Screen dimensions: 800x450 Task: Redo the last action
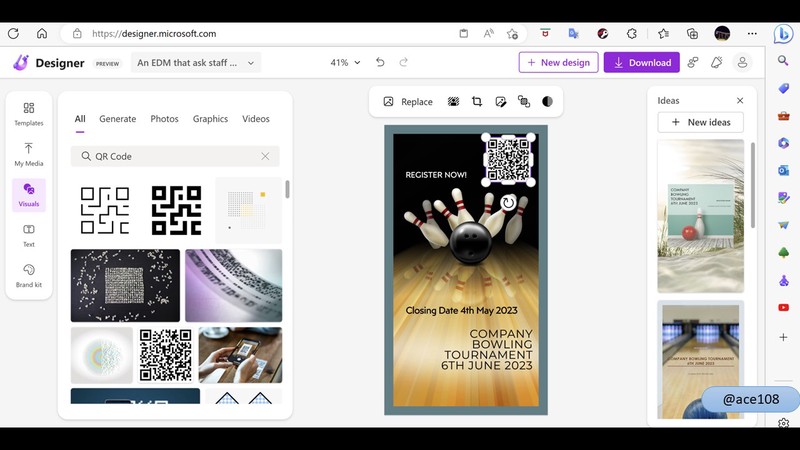[x=404, y=62]
